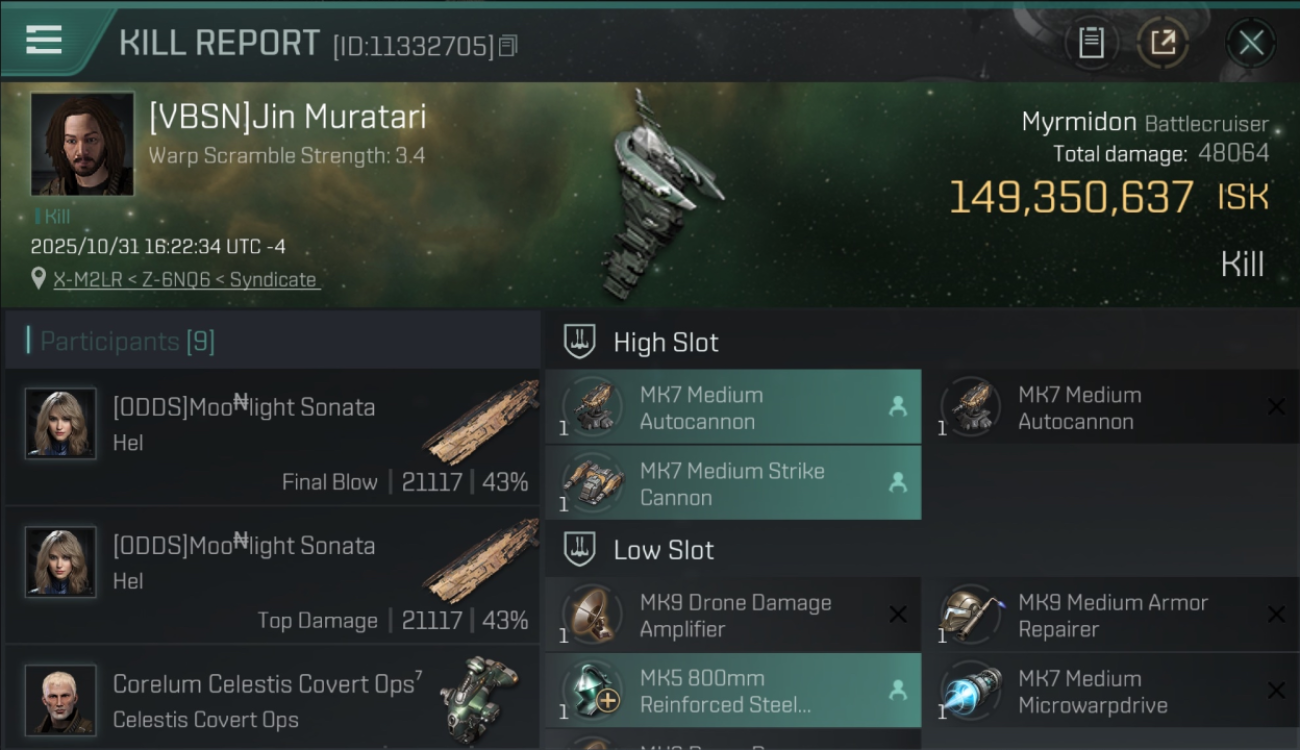Open the hamburger menu icon
Screen dimensions: 1300x750
point(44,40)
